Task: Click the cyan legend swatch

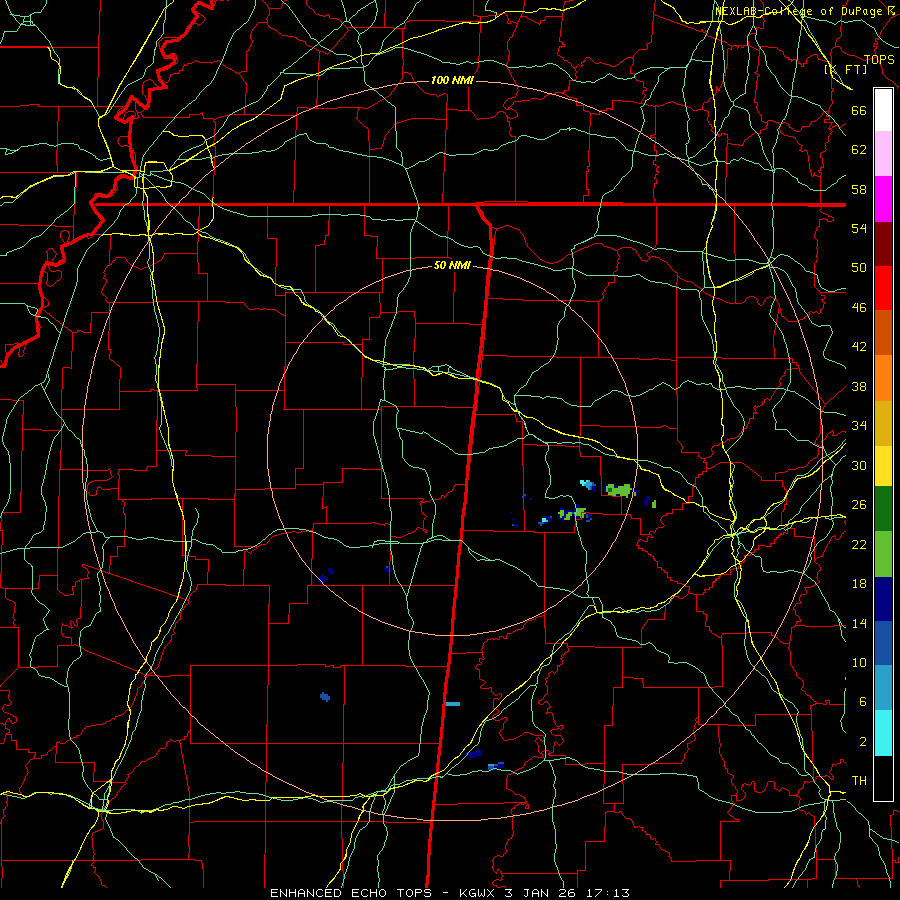Action: (883, 733)
